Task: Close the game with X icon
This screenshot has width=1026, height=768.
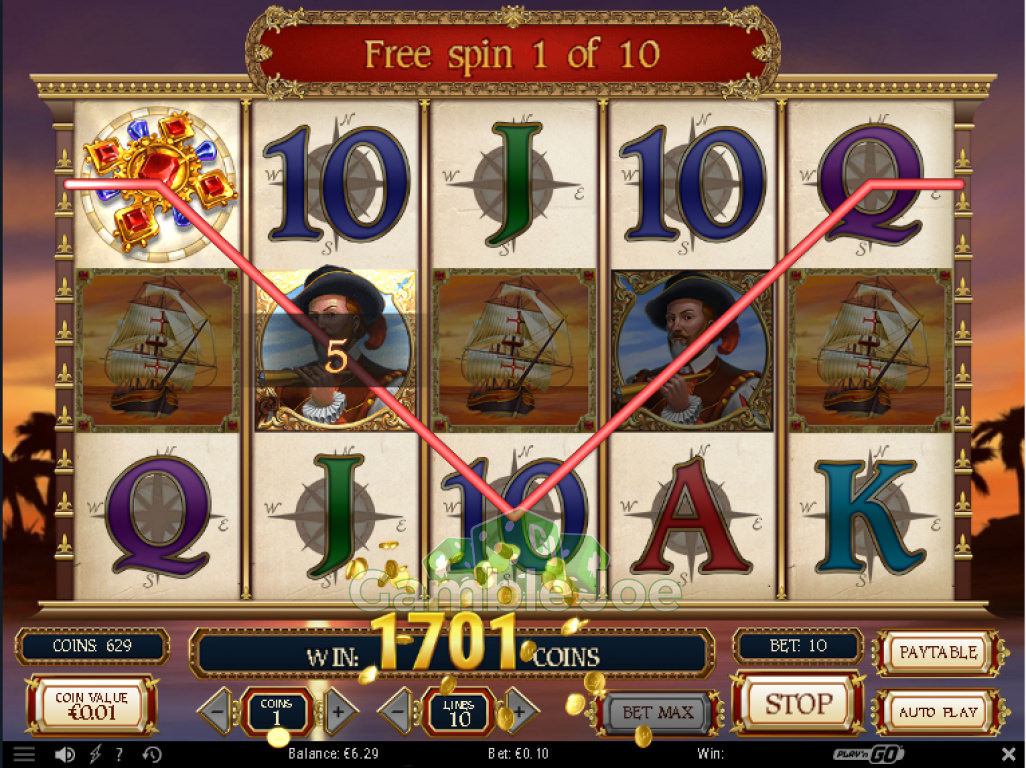Action: (1009, 754)
